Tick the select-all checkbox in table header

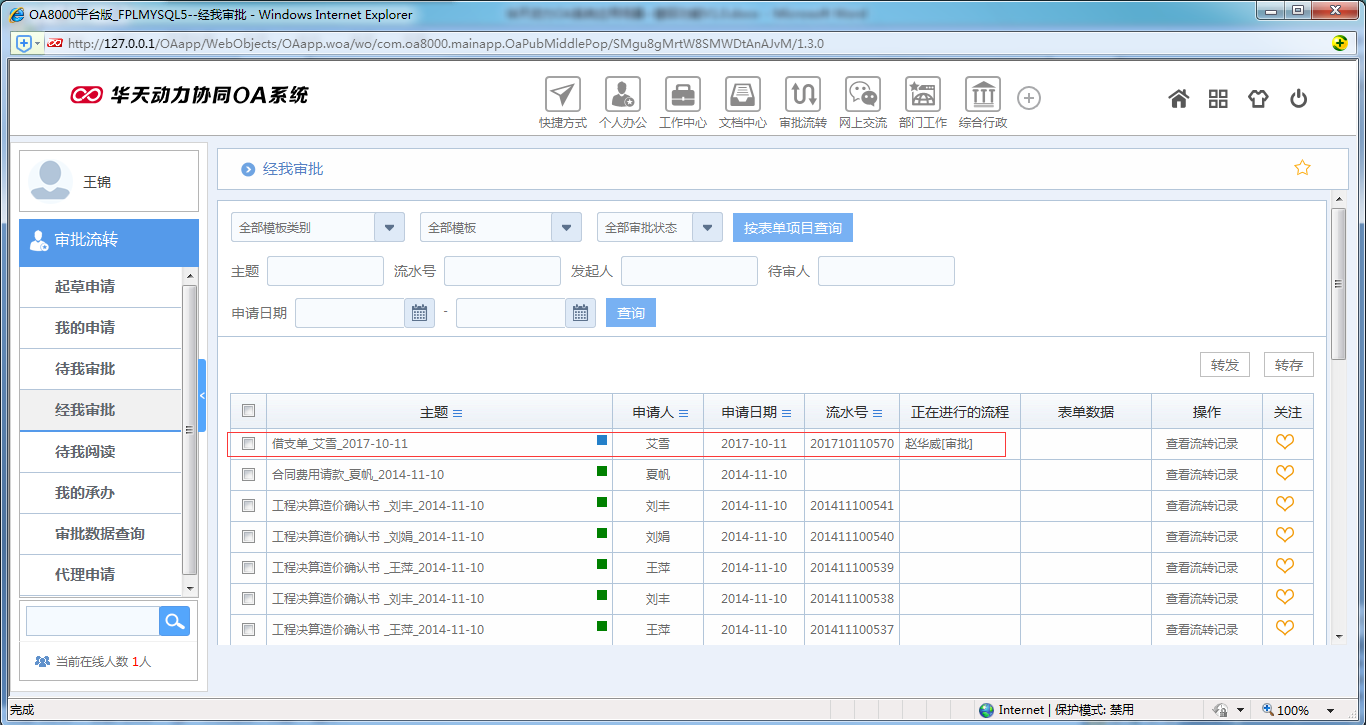pyautogui.click(x=249, y=411)
